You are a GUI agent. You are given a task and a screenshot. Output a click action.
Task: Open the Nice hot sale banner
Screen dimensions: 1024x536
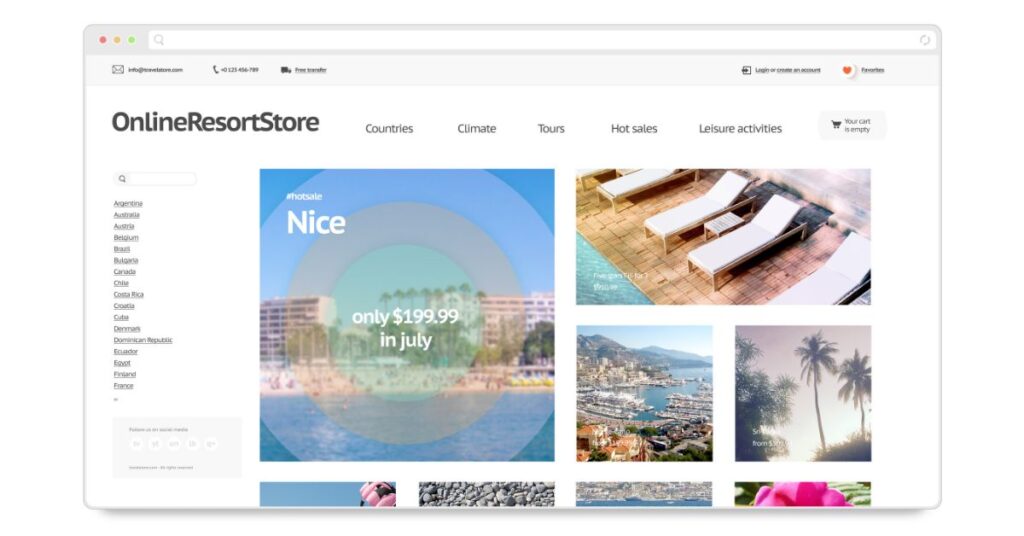point(407,315)
